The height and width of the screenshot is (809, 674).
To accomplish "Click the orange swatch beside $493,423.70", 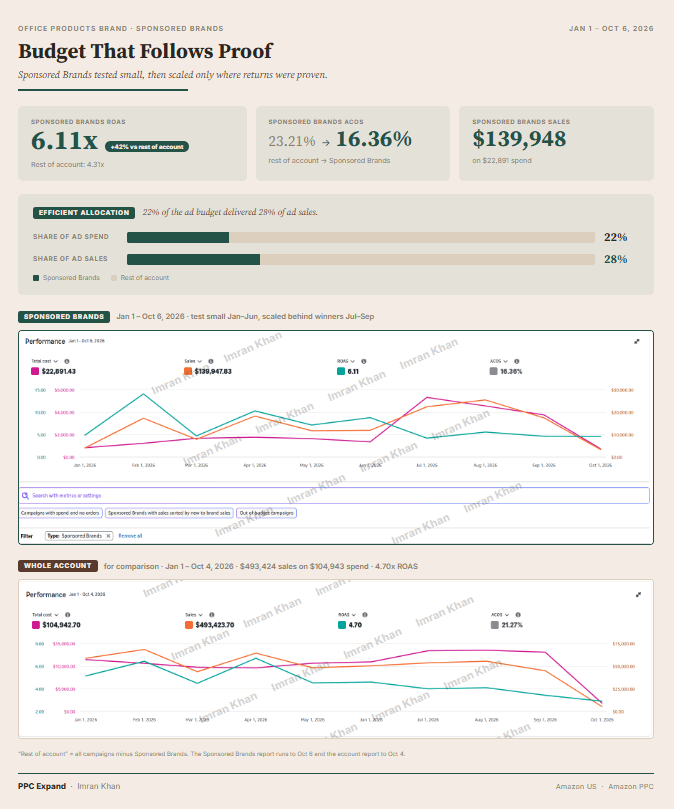I will tap(189, 625).
